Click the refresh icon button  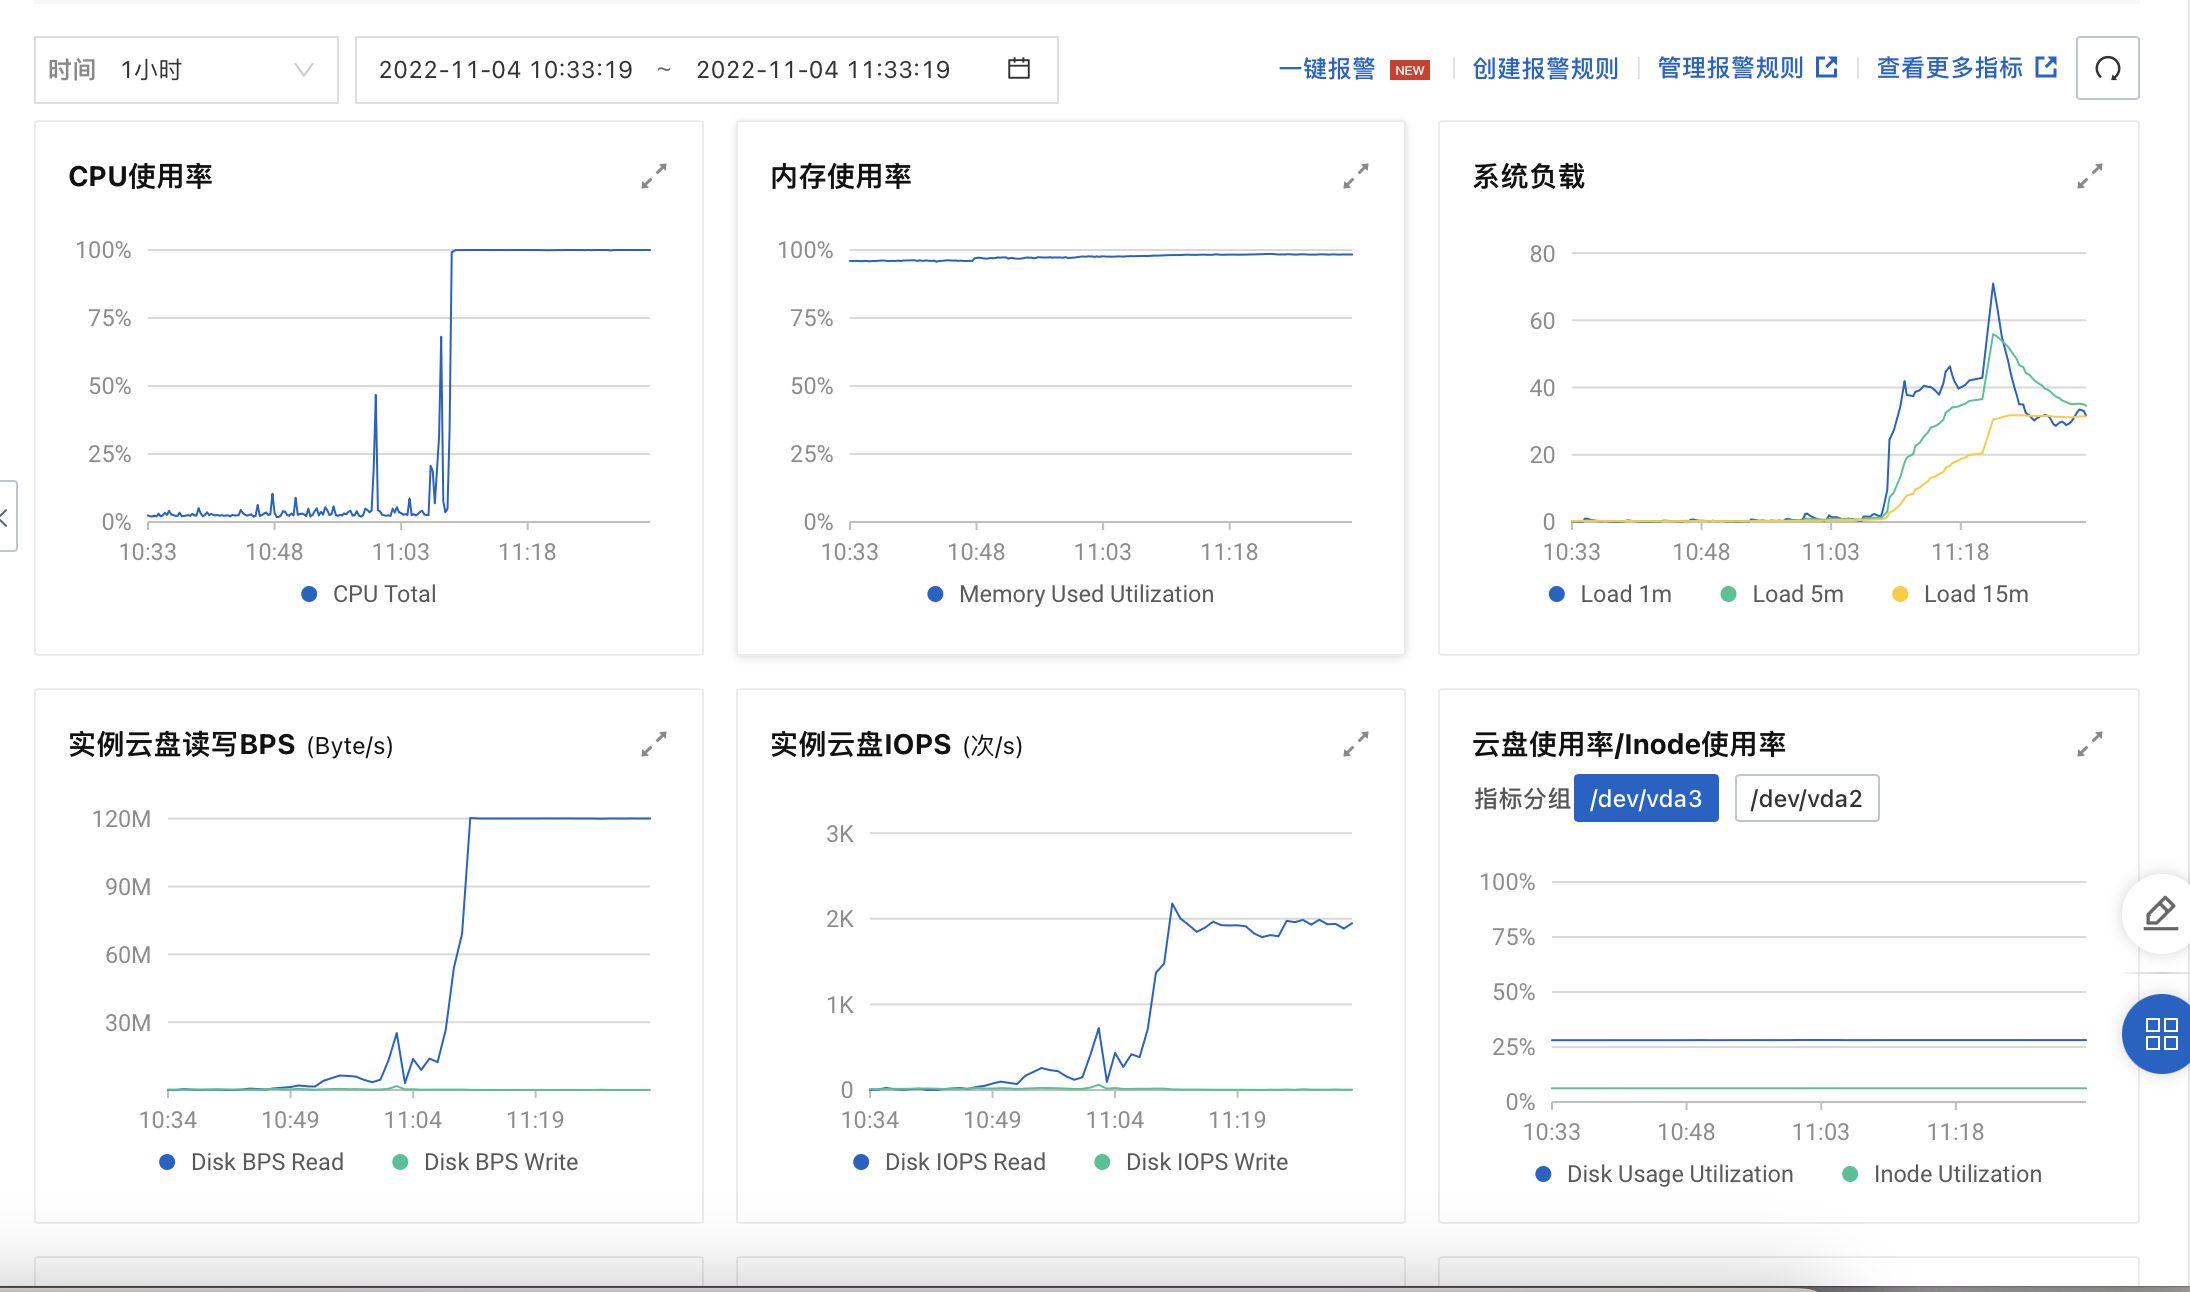coord(2108,68)
